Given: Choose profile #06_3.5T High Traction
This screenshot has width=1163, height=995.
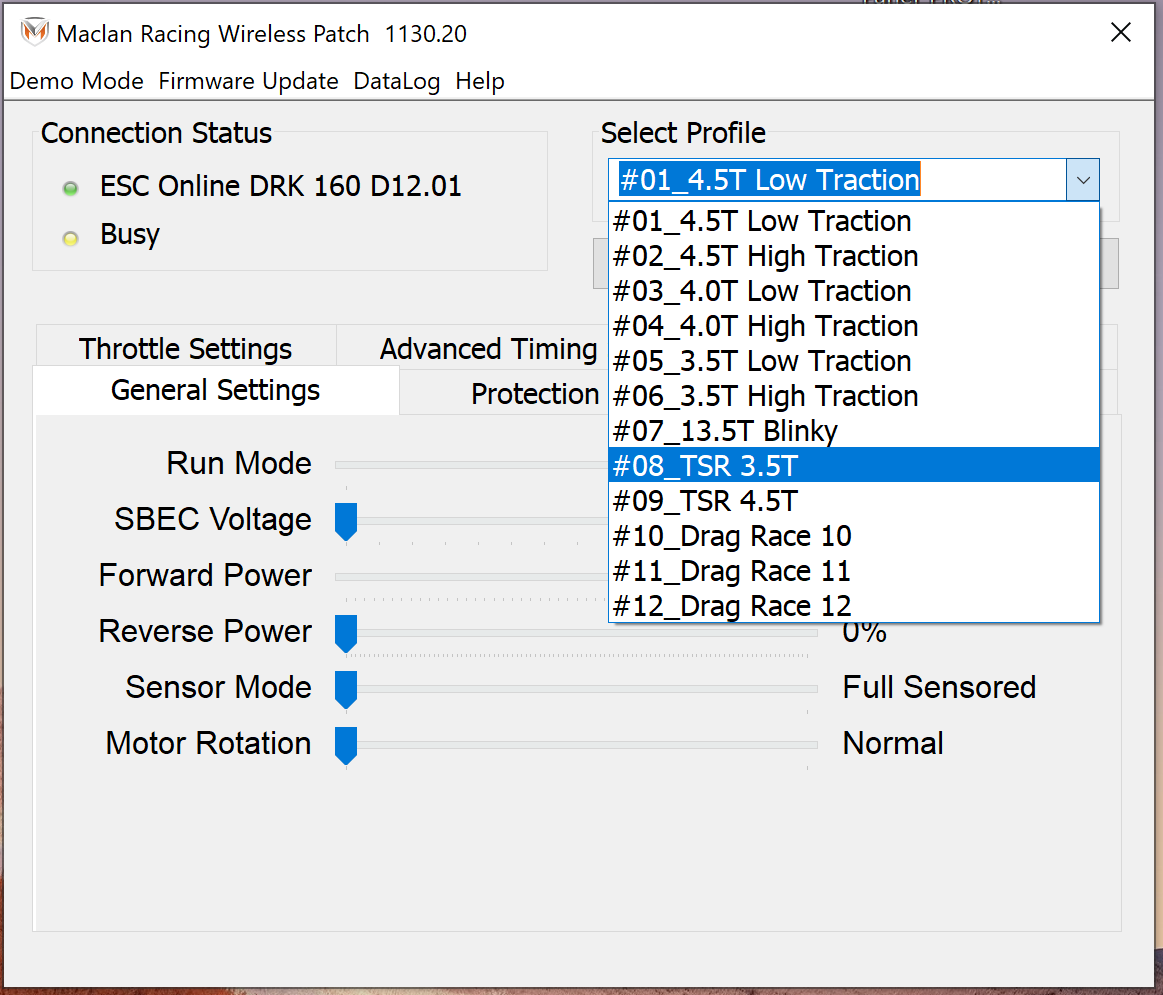Looking at the screenshot, I should point(854,396).
